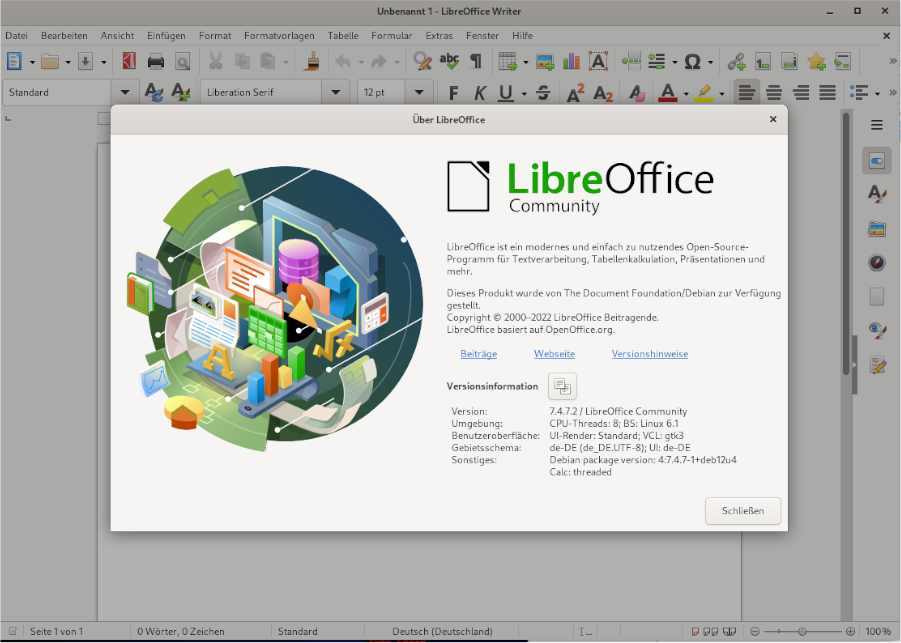
Task: Close the Über LibreOffice dialog
Action: 773,119
